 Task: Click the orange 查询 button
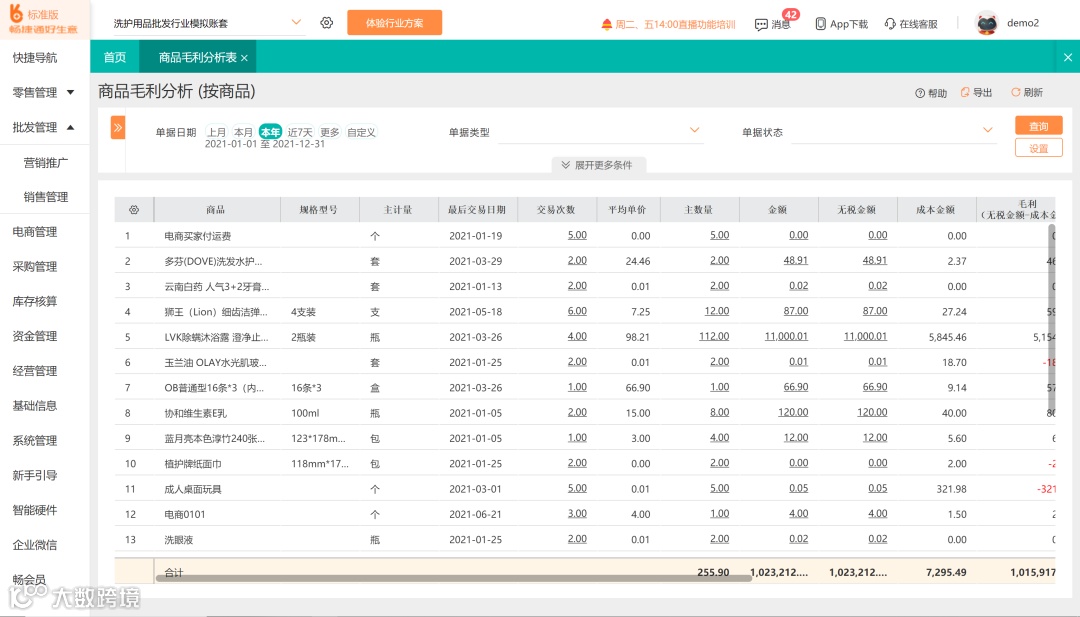(x=1039, y=125)
